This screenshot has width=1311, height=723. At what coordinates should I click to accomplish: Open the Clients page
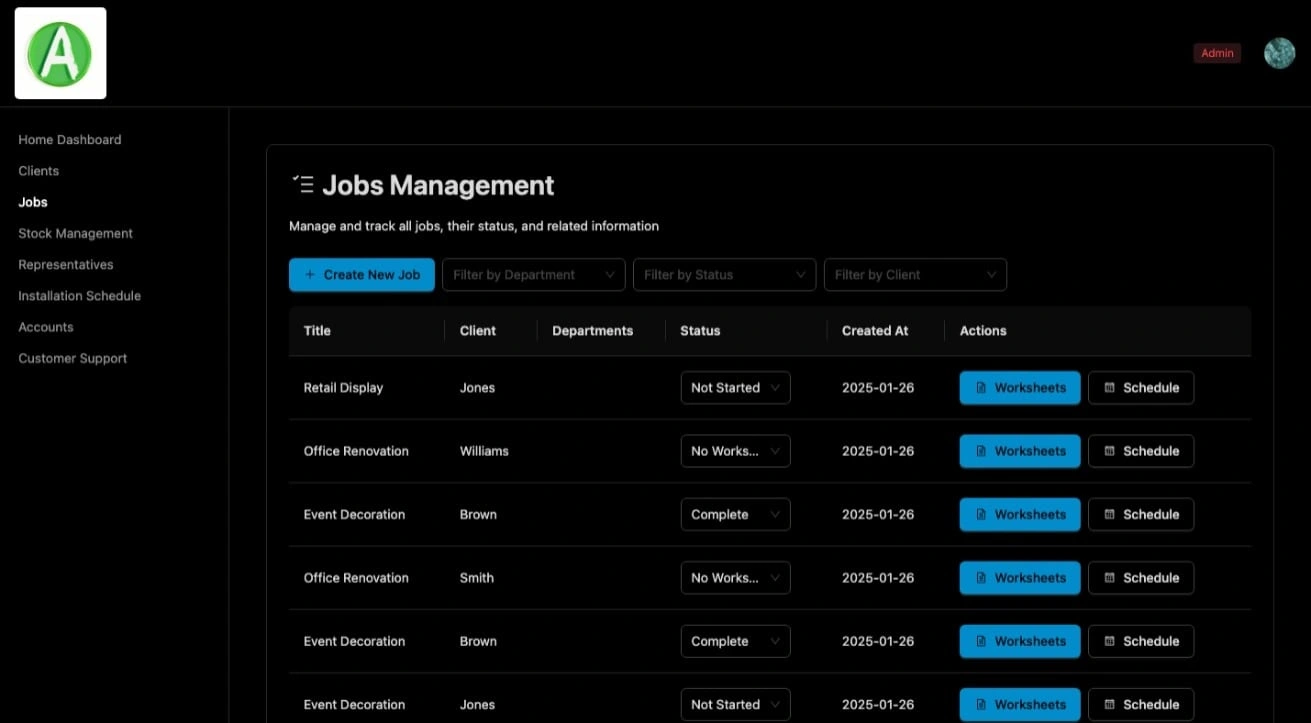tap(39, 170)
